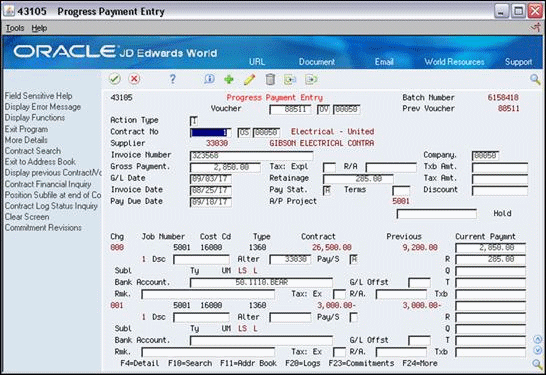Click the Tax Amt. field

point(500,179)
